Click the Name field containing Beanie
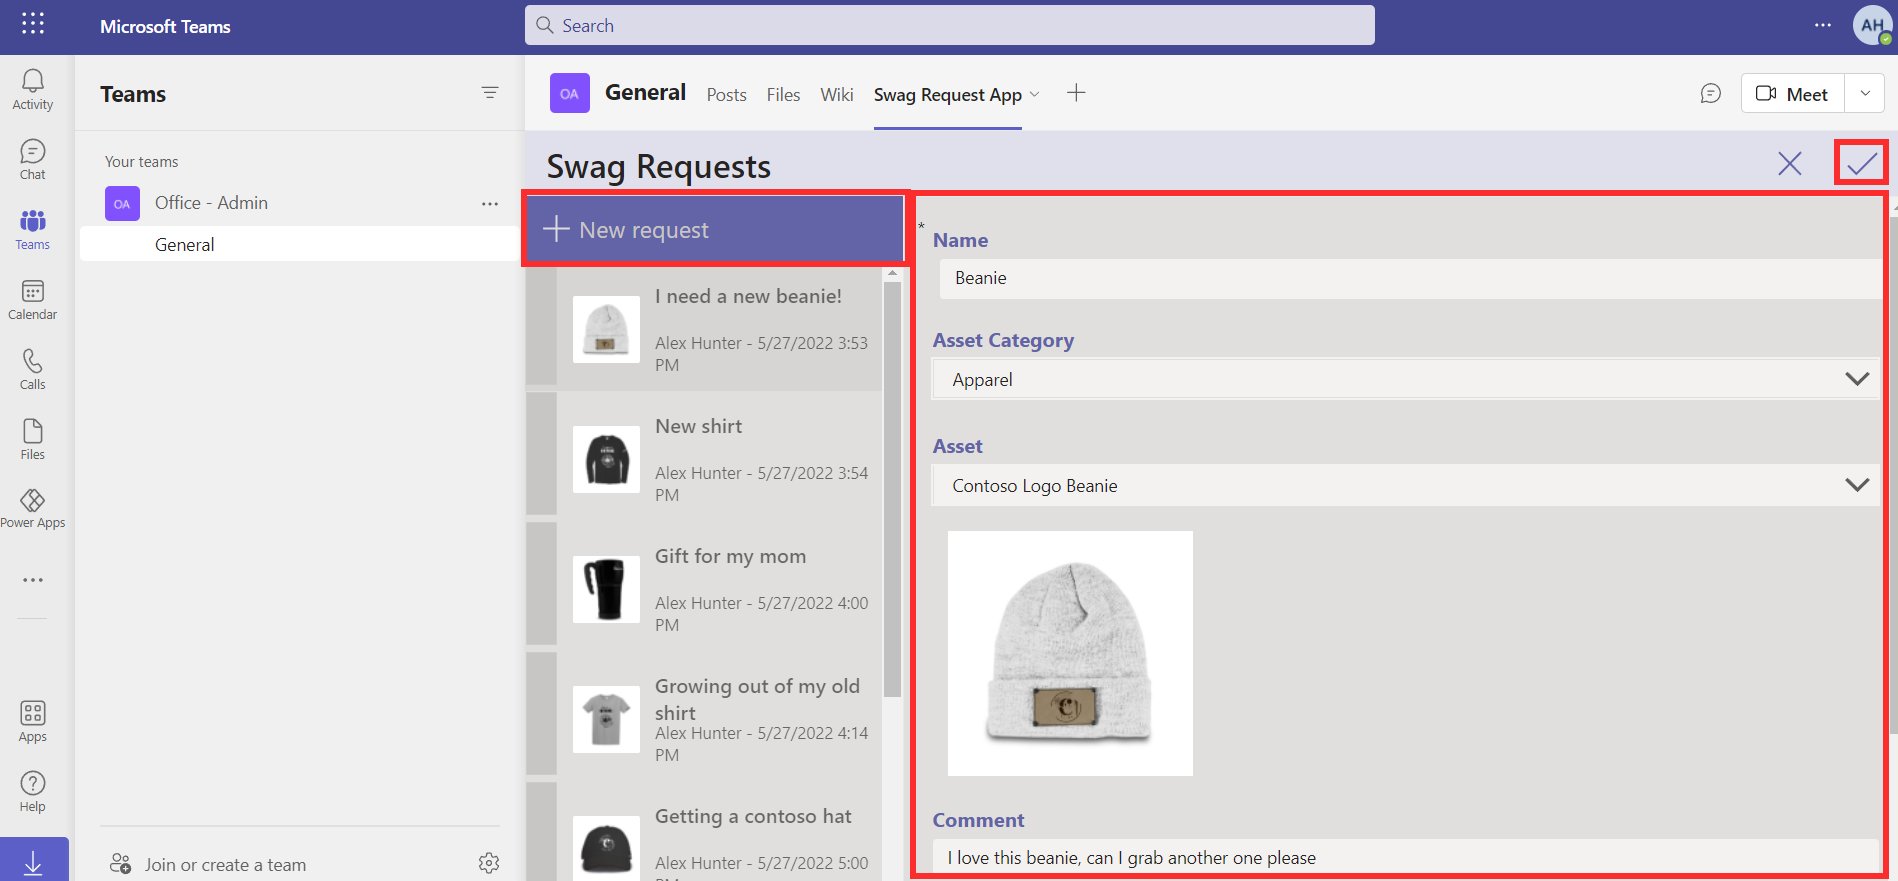The width and height of the screenshot is (1898, 881). pyautogui.click(x=1410, y=279)
